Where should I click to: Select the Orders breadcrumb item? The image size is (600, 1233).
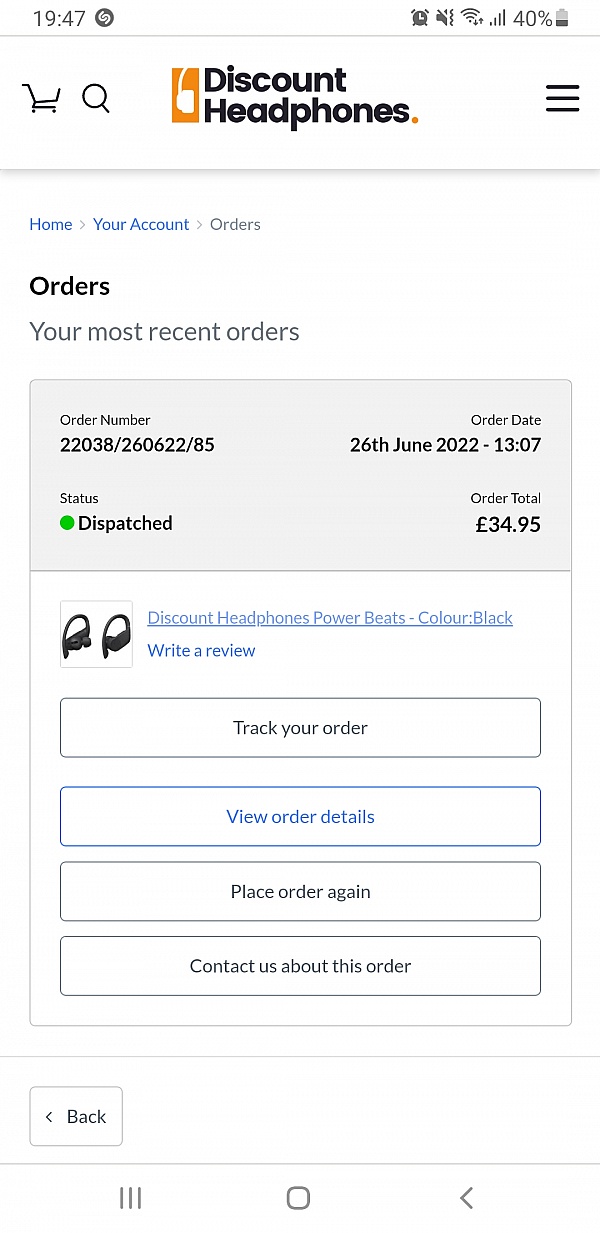235,224
